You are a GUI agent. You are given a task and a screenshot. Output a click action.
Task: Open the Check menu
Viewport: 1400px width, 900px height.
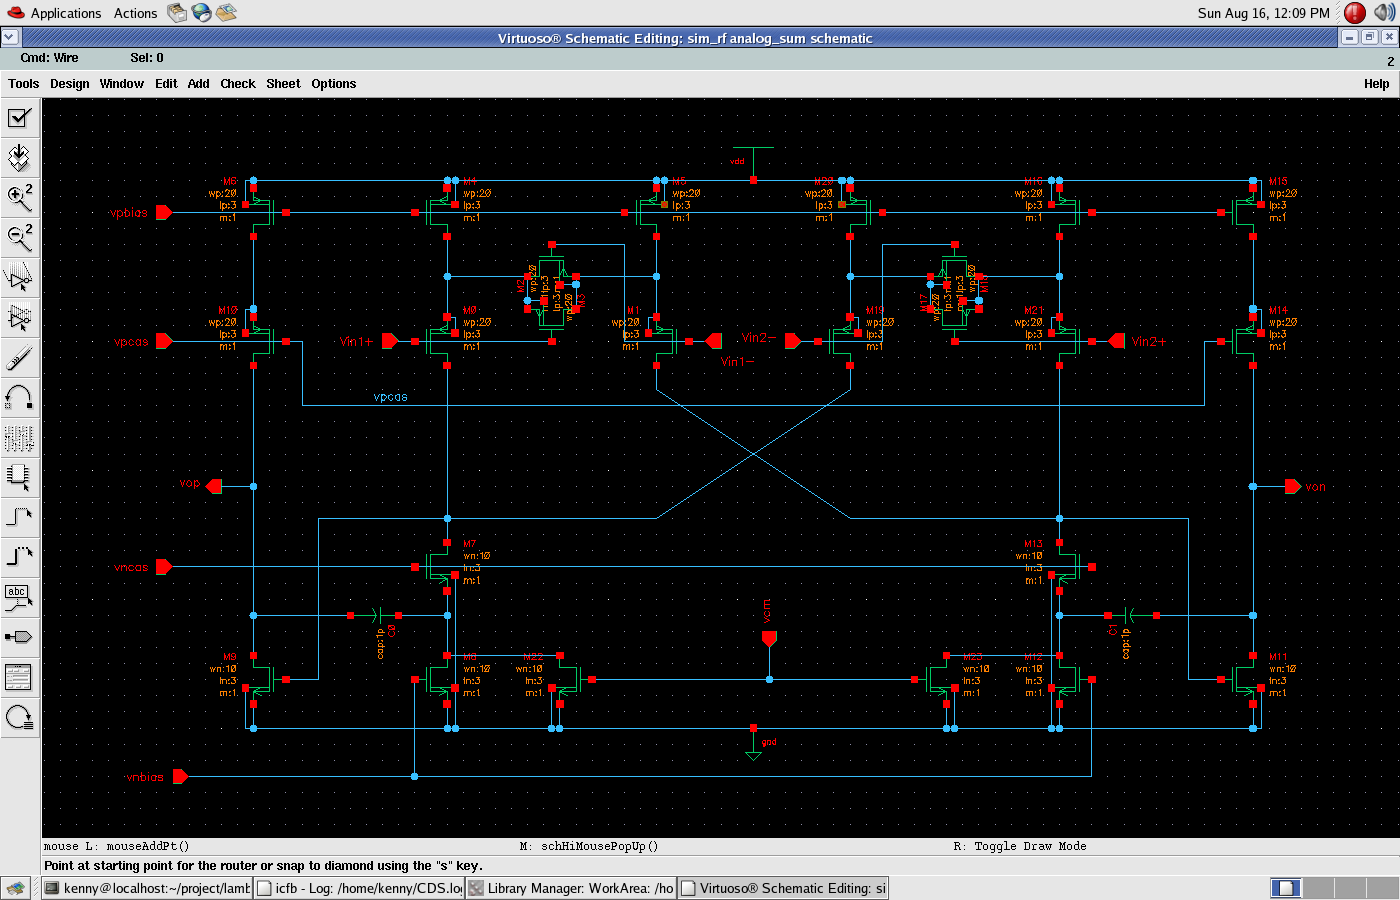pyautogui.click(x=238, y=84)
